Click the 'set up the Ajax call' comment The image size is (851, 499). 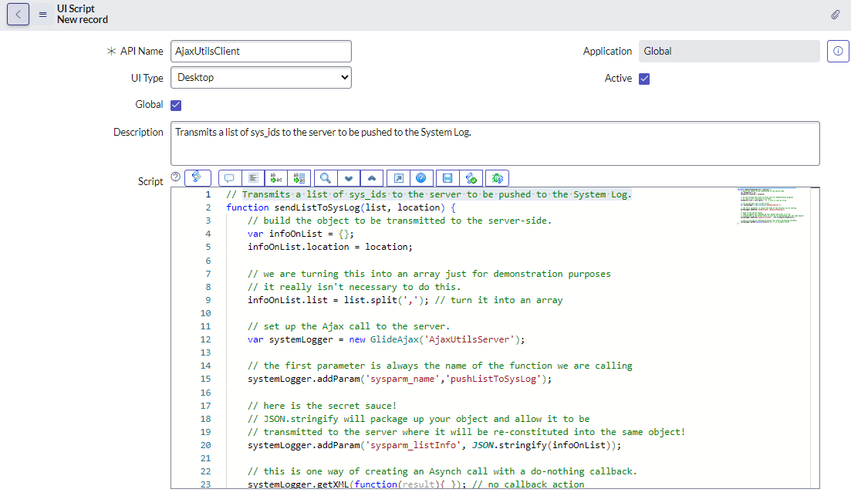pyautogui.click(x=349, y=326)
